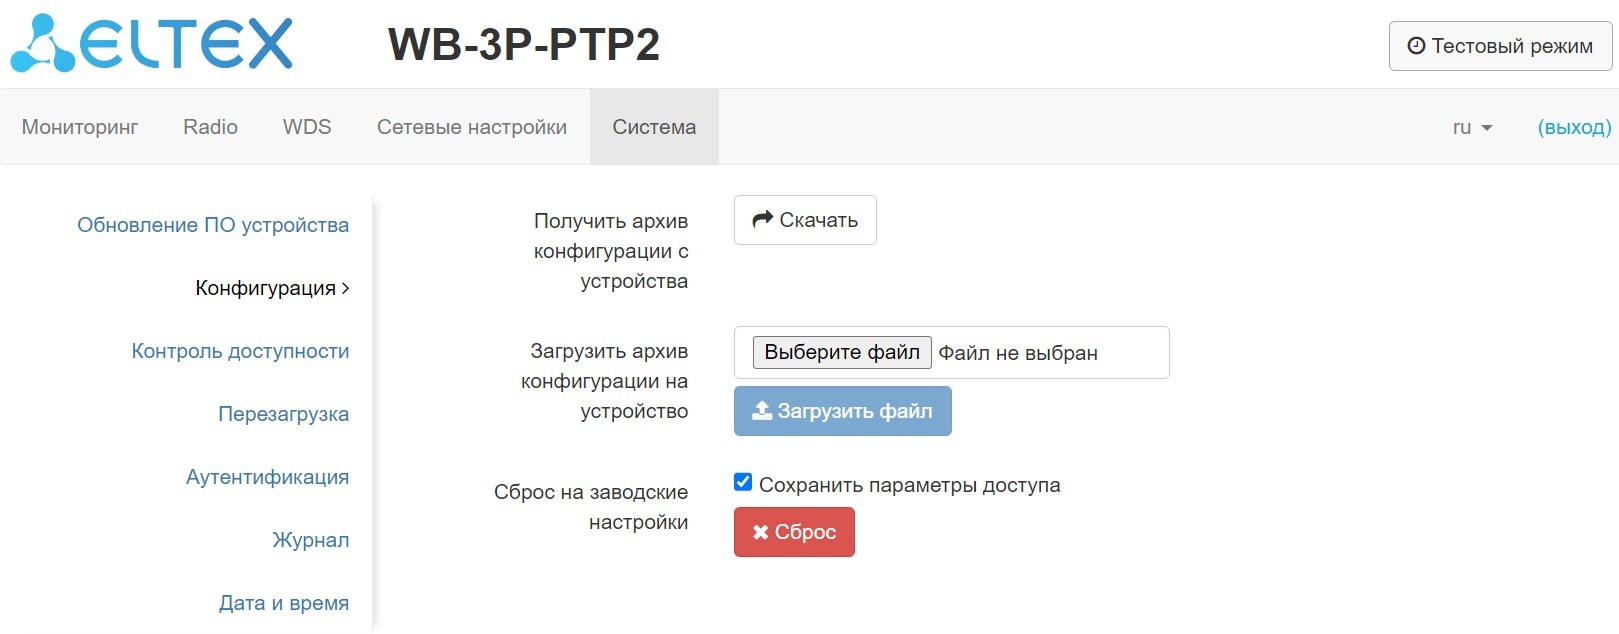Click the clock icon in Тестовый режим

[1416, 46]
